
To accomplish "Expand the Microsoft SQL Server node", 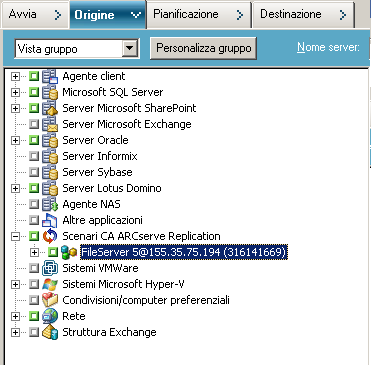I will click(15, 92).
